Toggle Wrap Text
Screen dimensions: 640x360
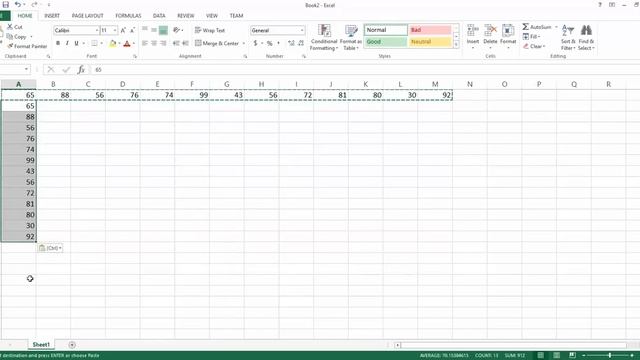(x=210, y=30)
